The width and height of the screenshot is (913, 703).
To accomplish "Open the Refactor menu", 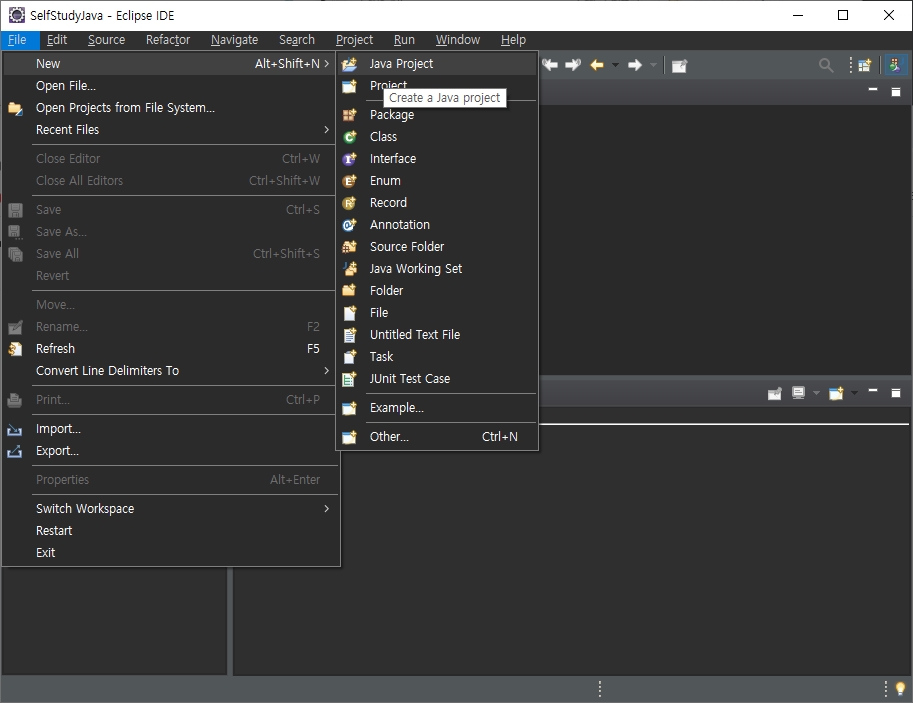I will click(168, 40).
